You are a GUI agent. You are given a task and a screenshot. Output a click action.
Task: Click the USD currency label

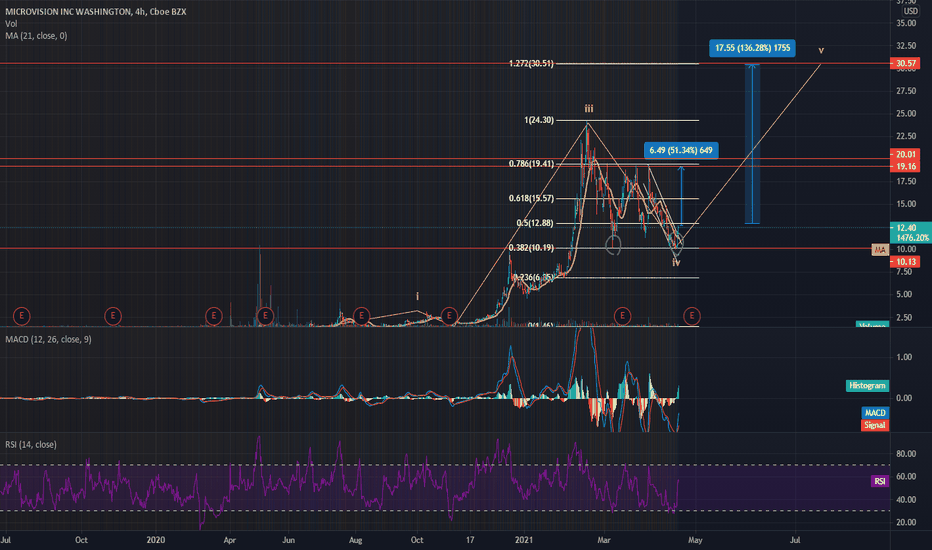(910, 11)
